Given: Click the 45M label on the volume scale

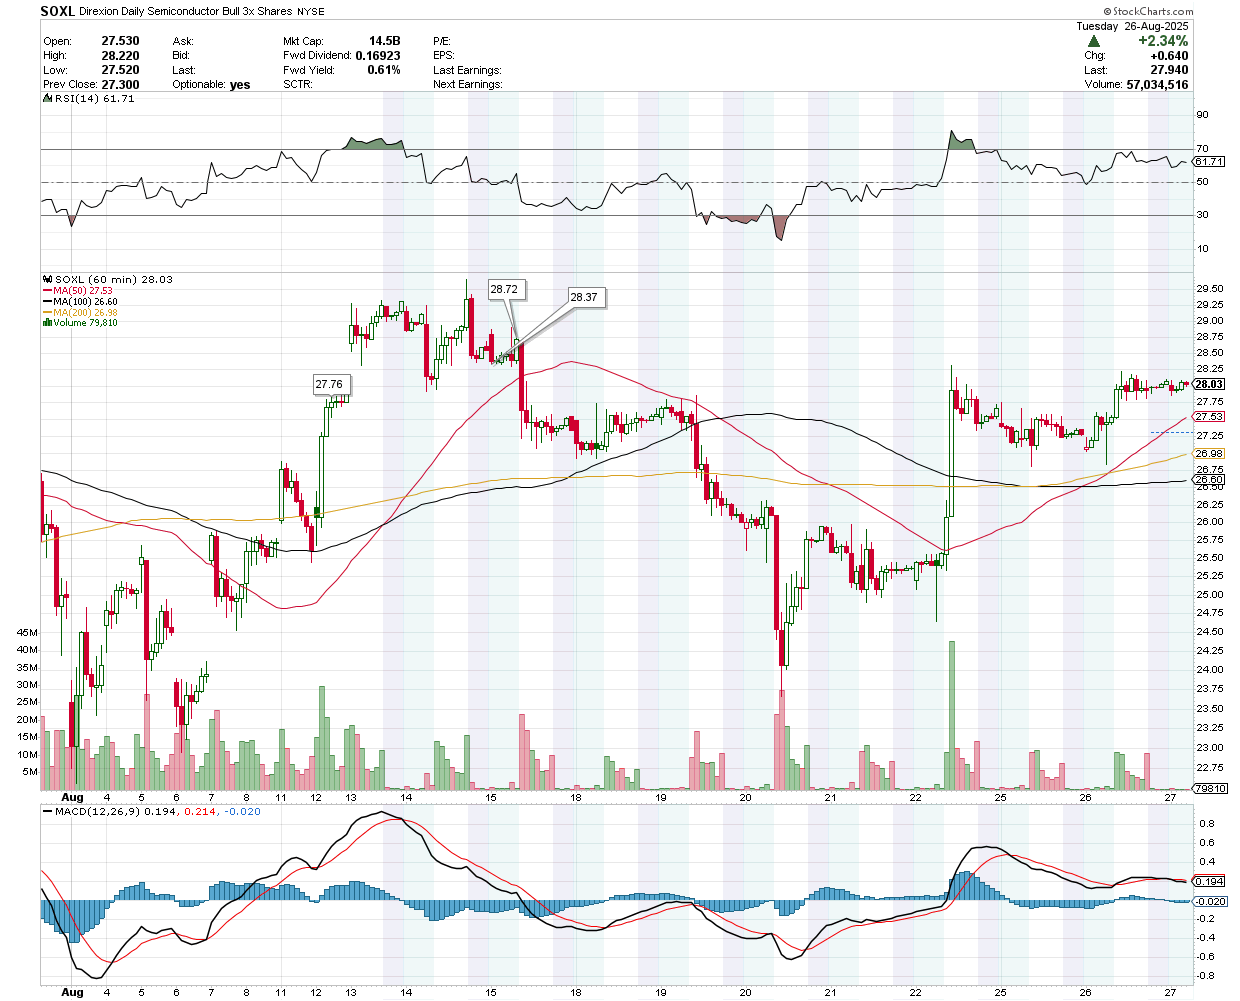Looking at the screenshot, I should click(x=28, y=633).
